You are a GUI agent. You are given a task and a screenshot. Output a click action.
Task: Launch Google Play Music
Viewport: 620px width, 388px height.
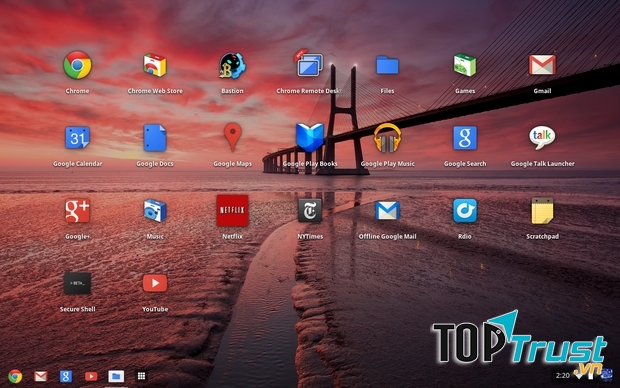[387, 138]
